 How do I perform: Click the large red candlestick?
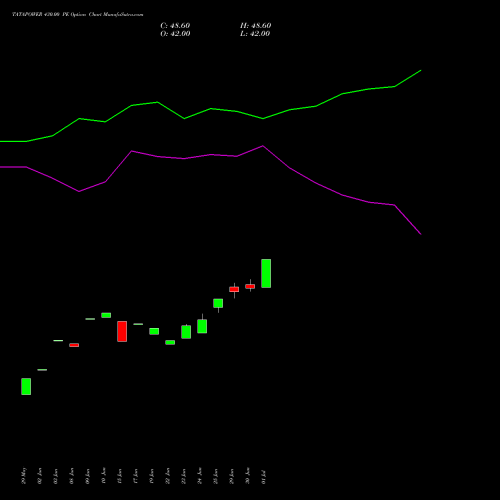[122, 331]
